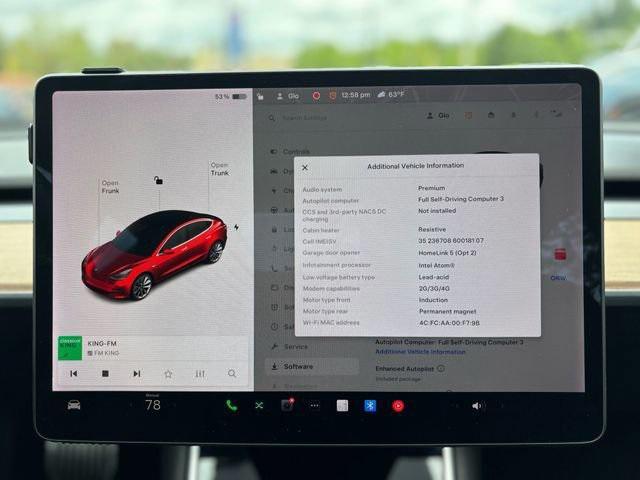The image size is (640, 480).
Task: Open the Bluetooth app in bottom bar
Action: (370, 406)
